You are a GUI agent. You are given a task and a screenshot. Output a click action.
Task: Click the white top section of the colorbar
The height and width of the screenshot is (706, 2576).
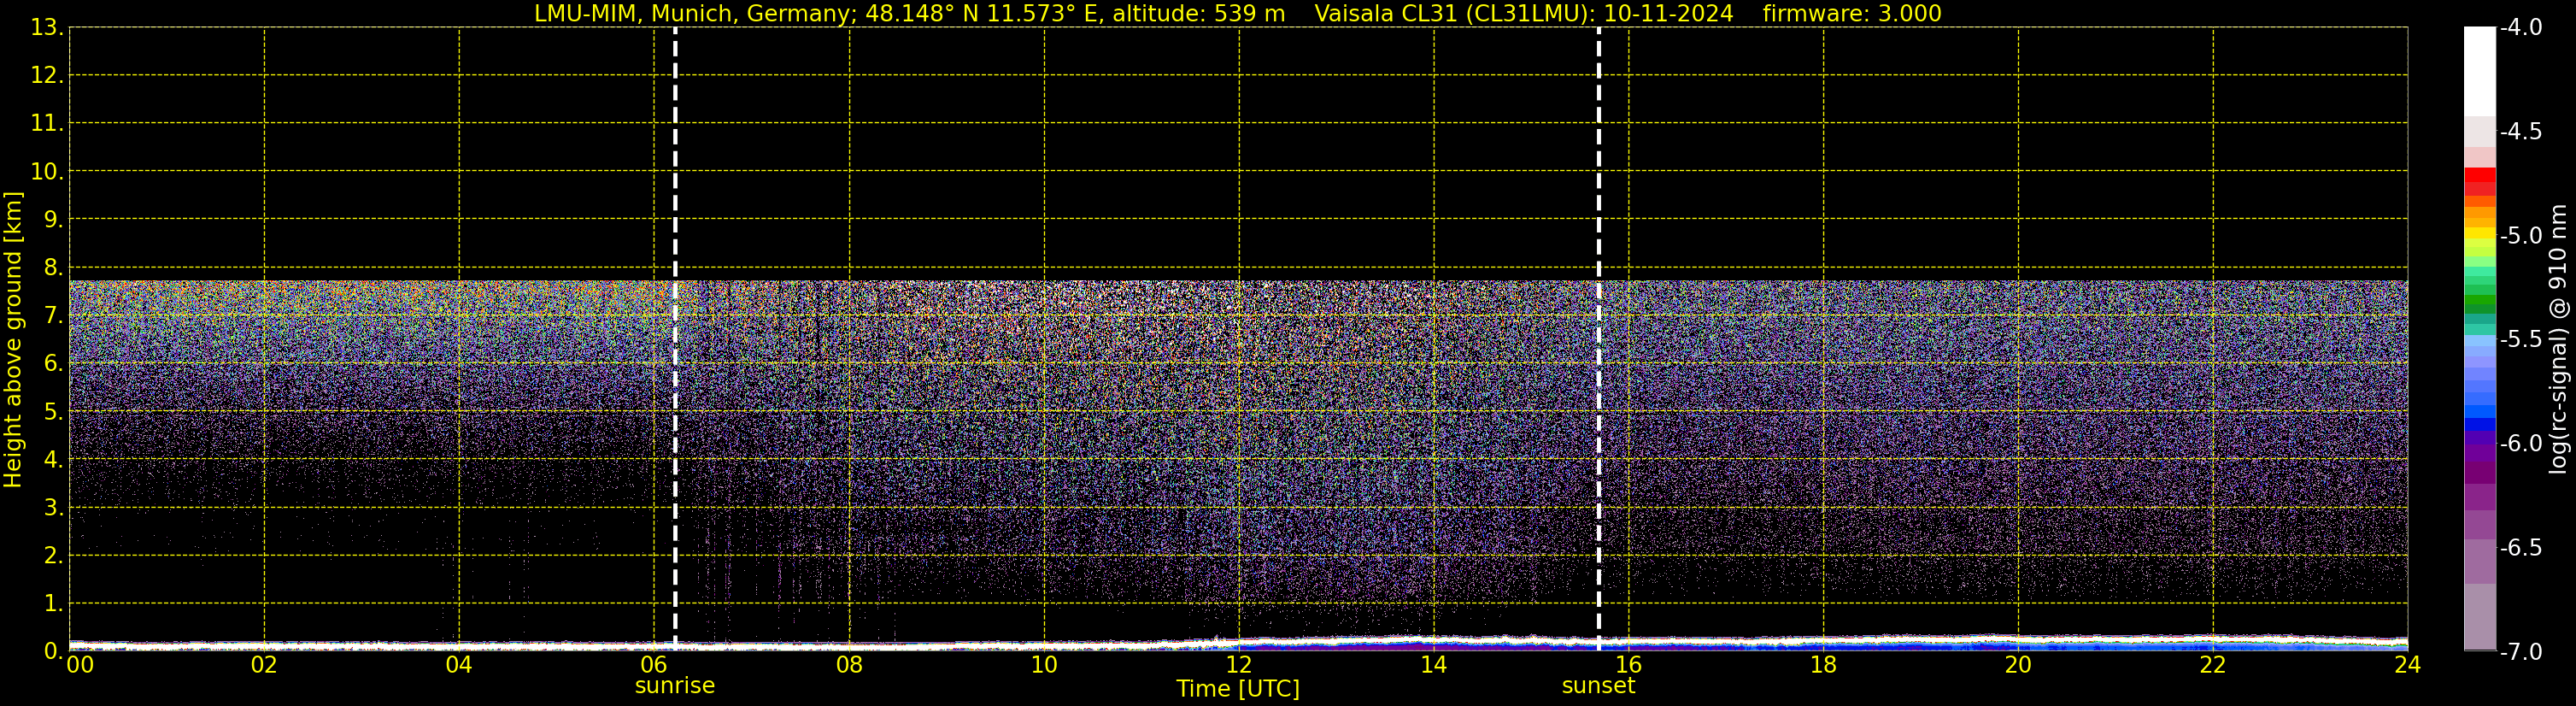[x=2479, y=70]
